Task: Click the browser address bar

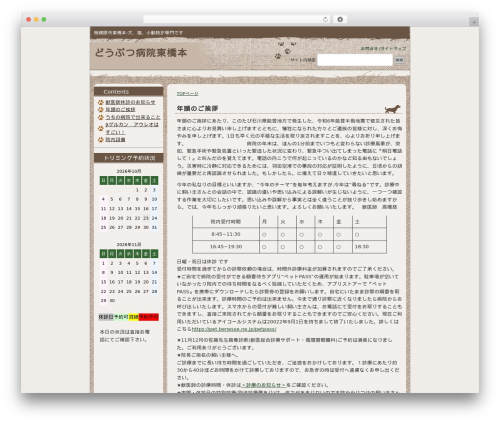Action: [x=236, y=19]
